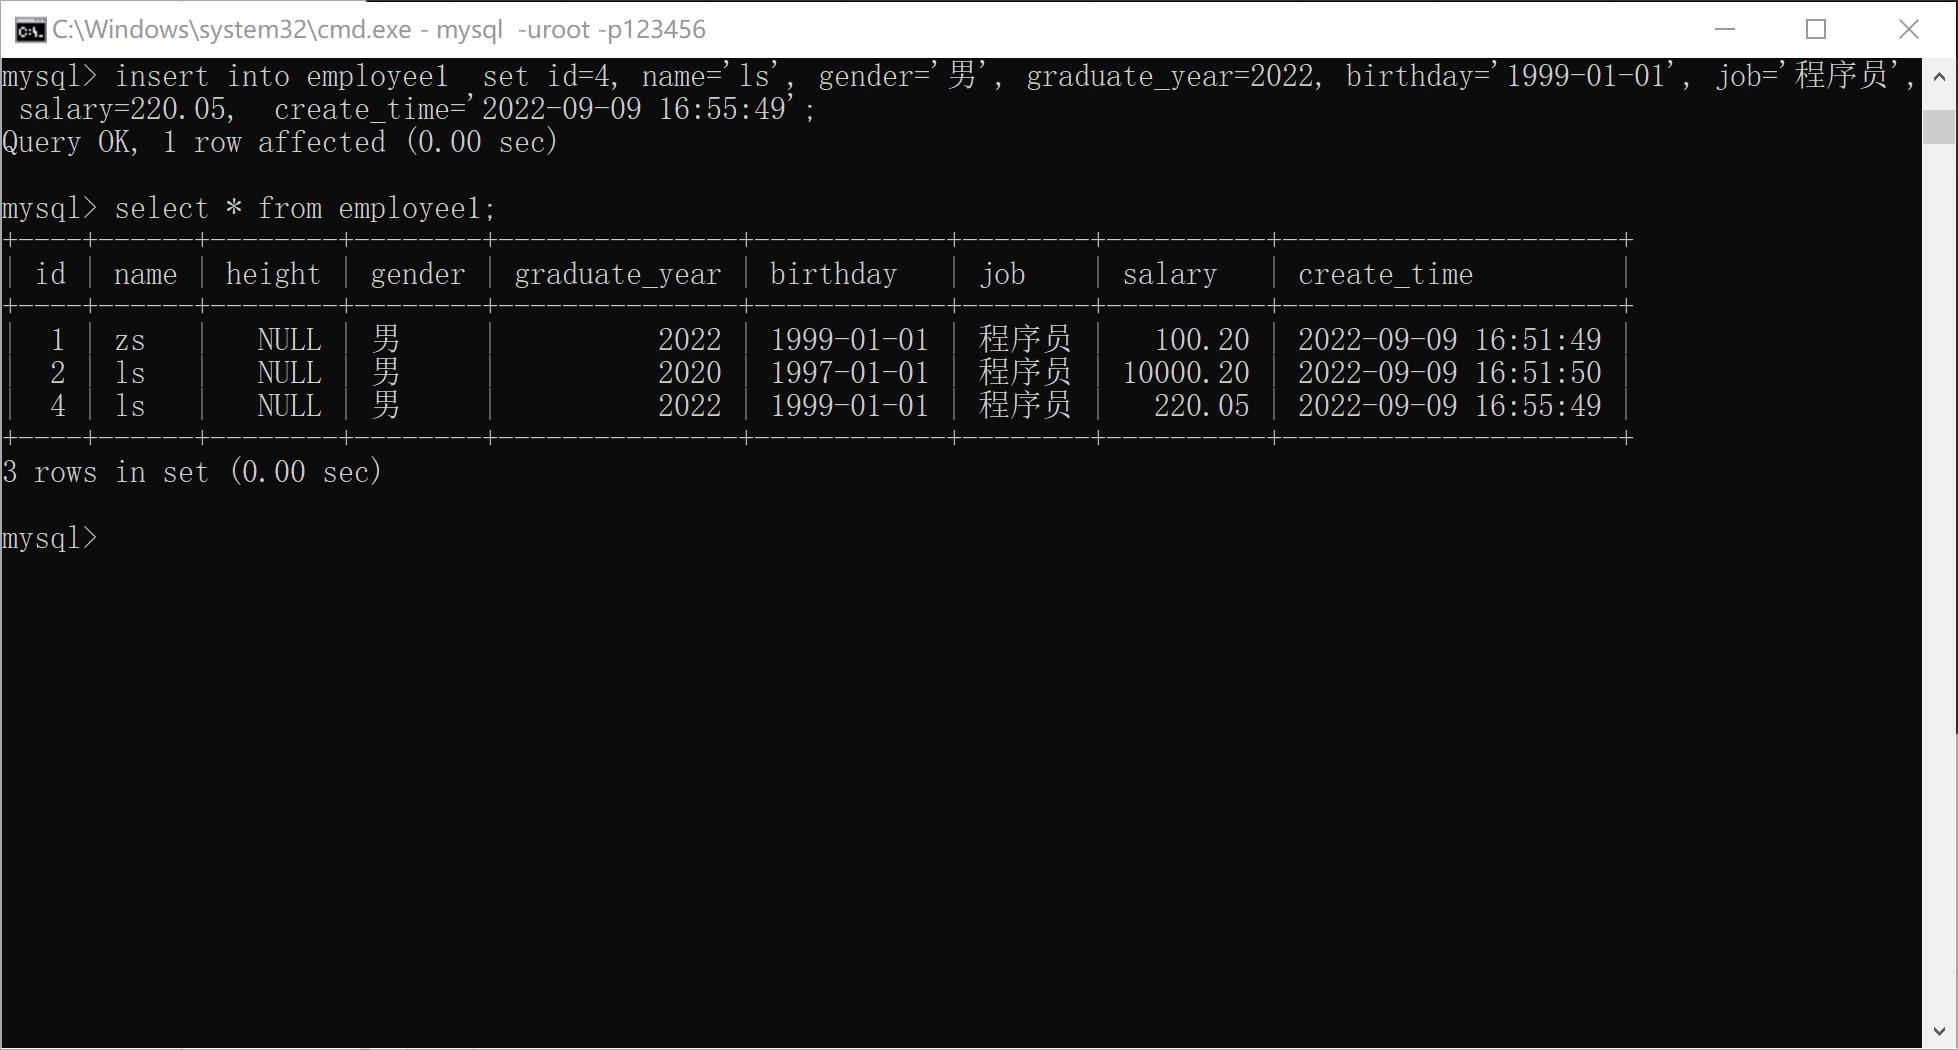Image resolution: width=1958 pixels, height=1050 pixels.
Task: Click the 'create_time' column header
Action: [1385, 274]
